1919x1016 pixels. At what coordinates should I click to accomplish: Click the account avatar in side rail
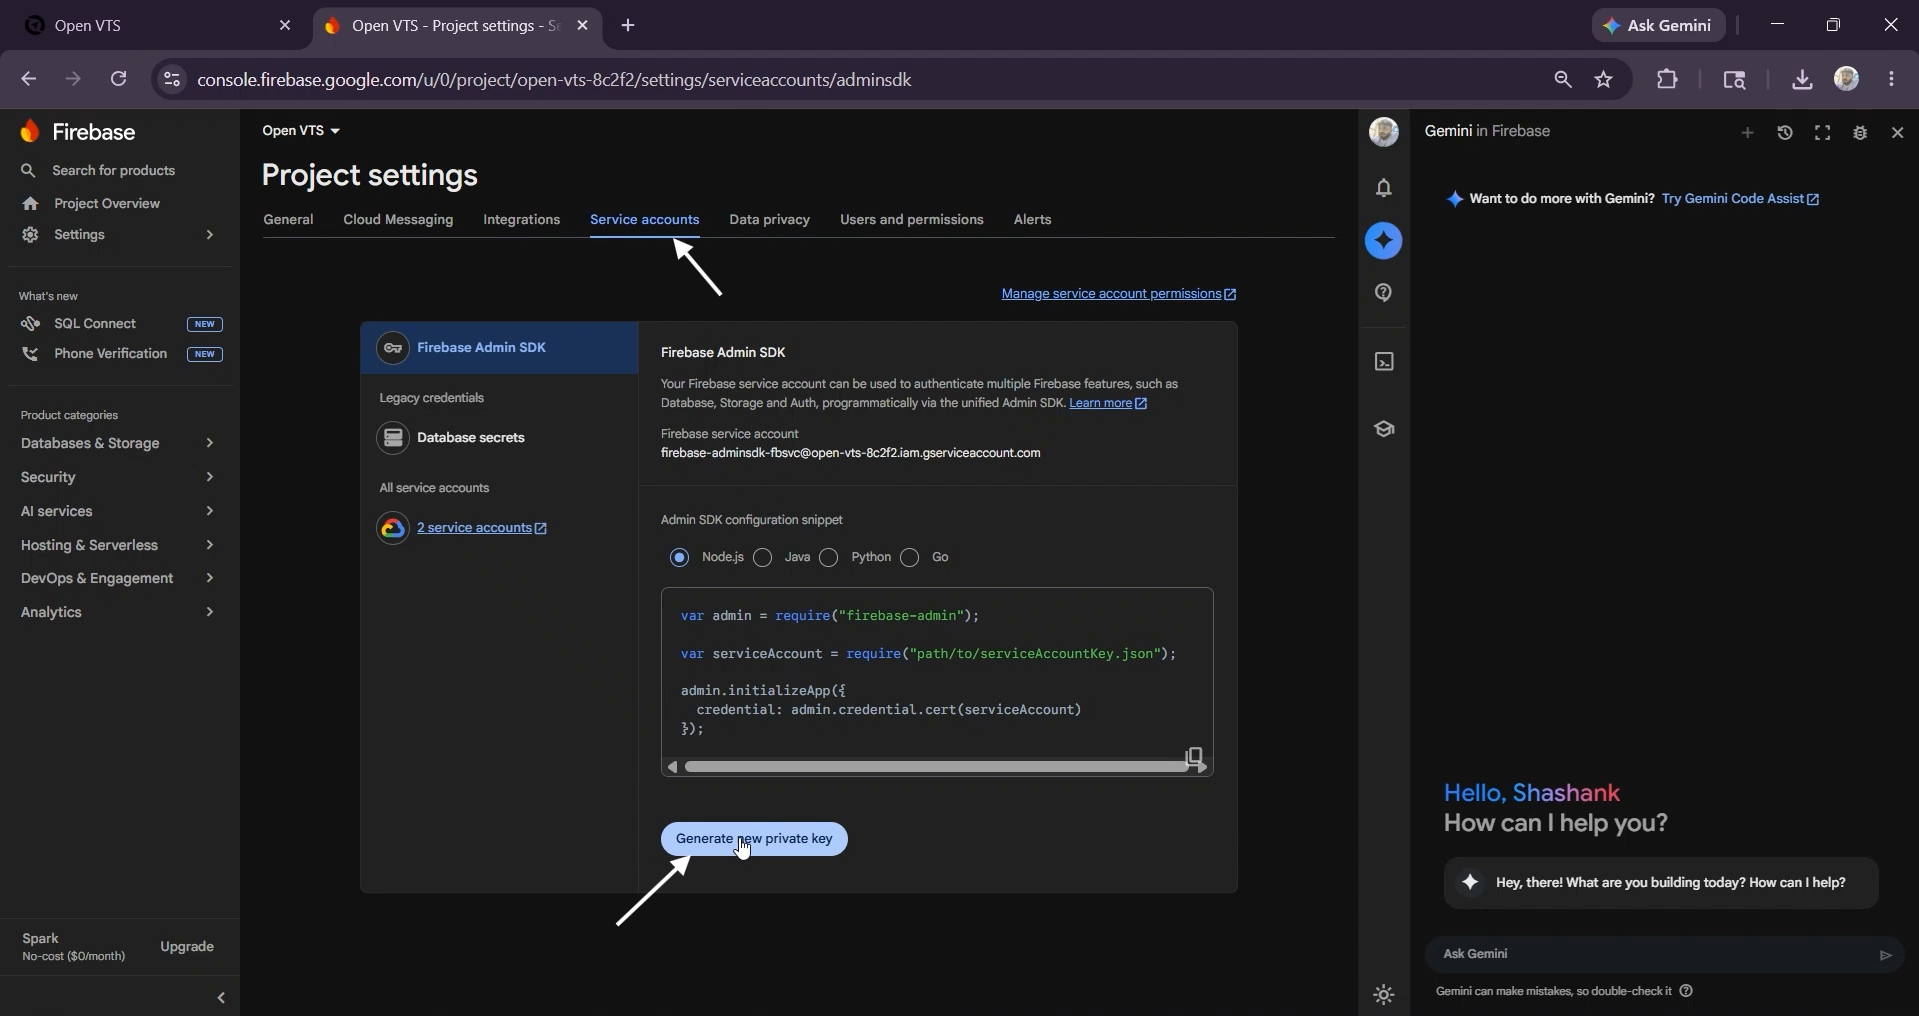click(1384, 132)
